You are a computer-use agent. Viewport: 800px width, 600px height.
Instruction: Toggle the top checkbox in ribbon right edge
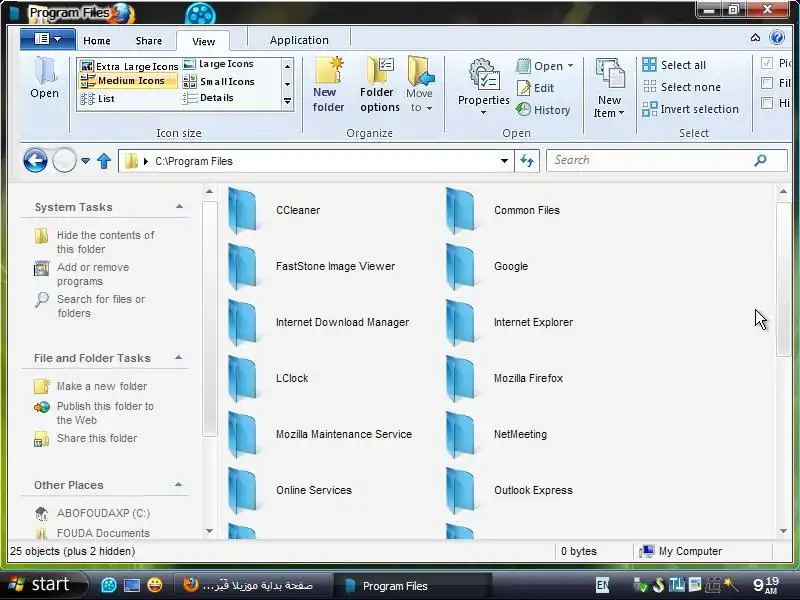[x=766, y=63]
